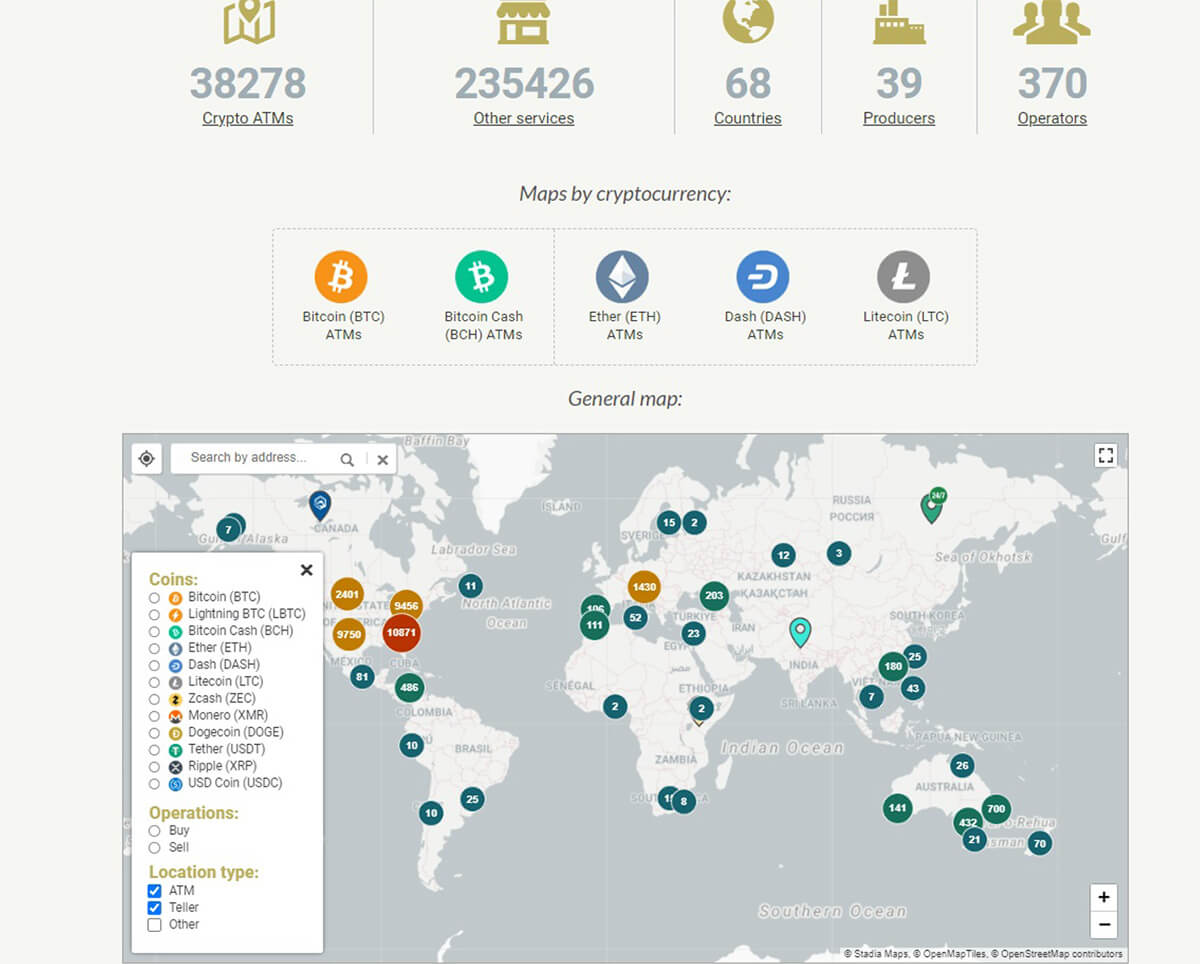Click the locate-me crosshair icon on map
This screenshot has height=964, width=1200.
tap(147, 459)
